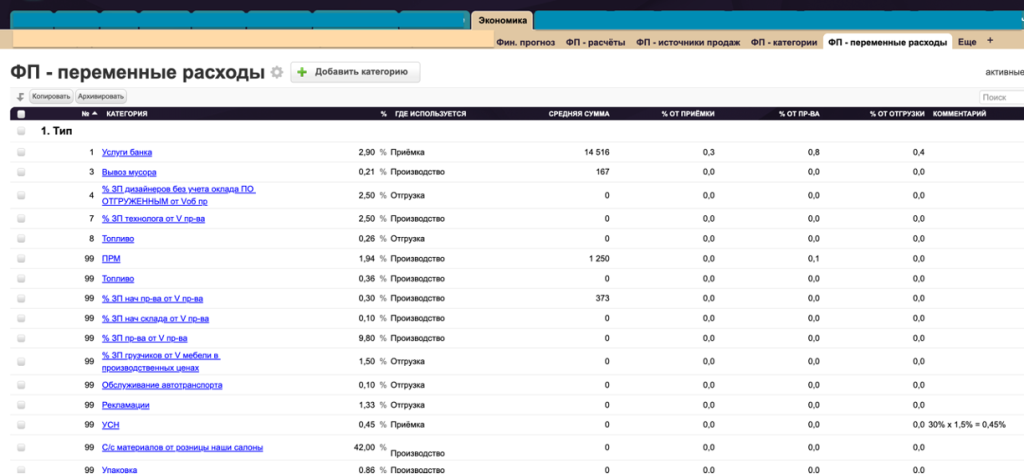This screenshot has height=474, width=1024.
Task: Click the sort arrow in the № column header
Action: (x=95, y=114)
